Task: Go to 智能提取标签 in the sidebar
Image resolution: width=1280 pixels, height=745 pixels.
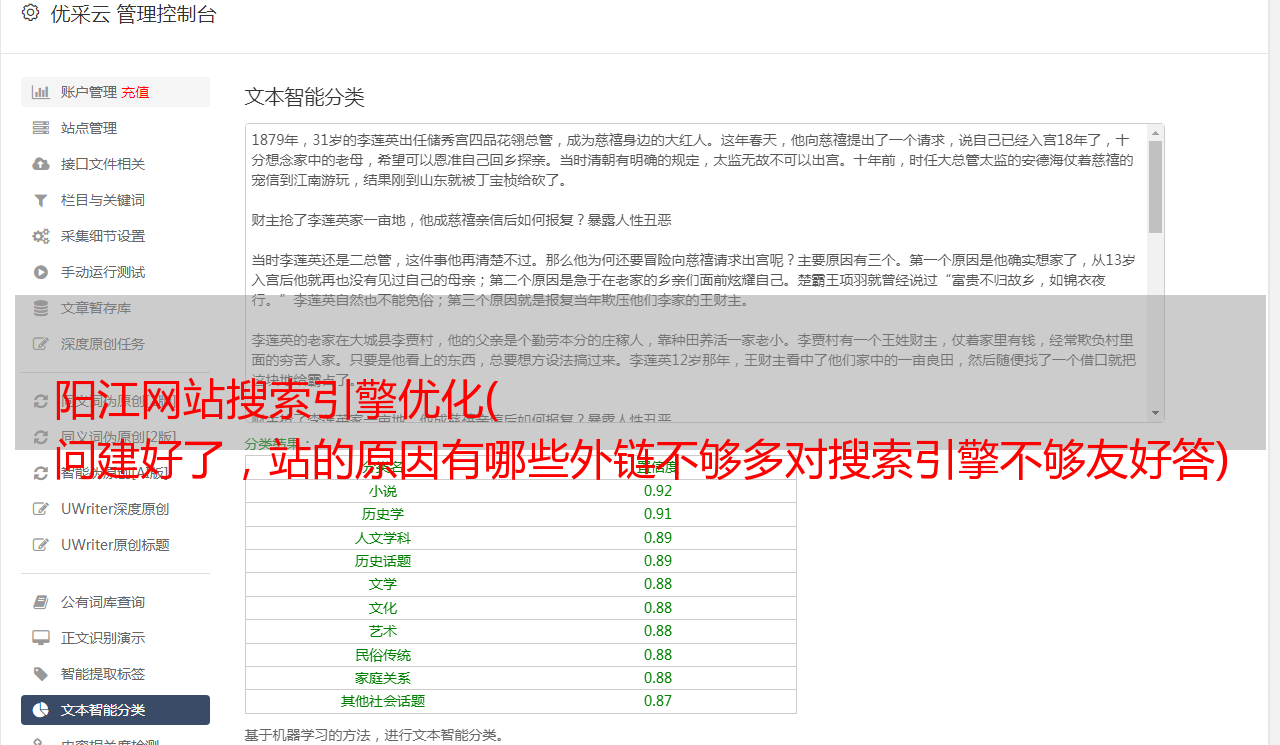Action: 115,674
